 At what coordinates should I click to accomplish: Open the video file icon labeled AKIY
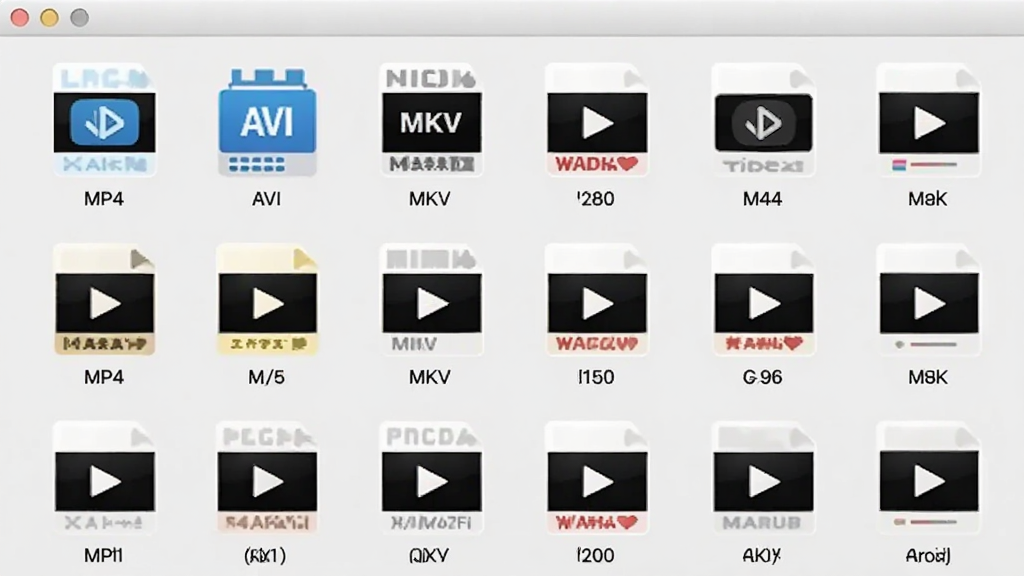tap(763, 479)
